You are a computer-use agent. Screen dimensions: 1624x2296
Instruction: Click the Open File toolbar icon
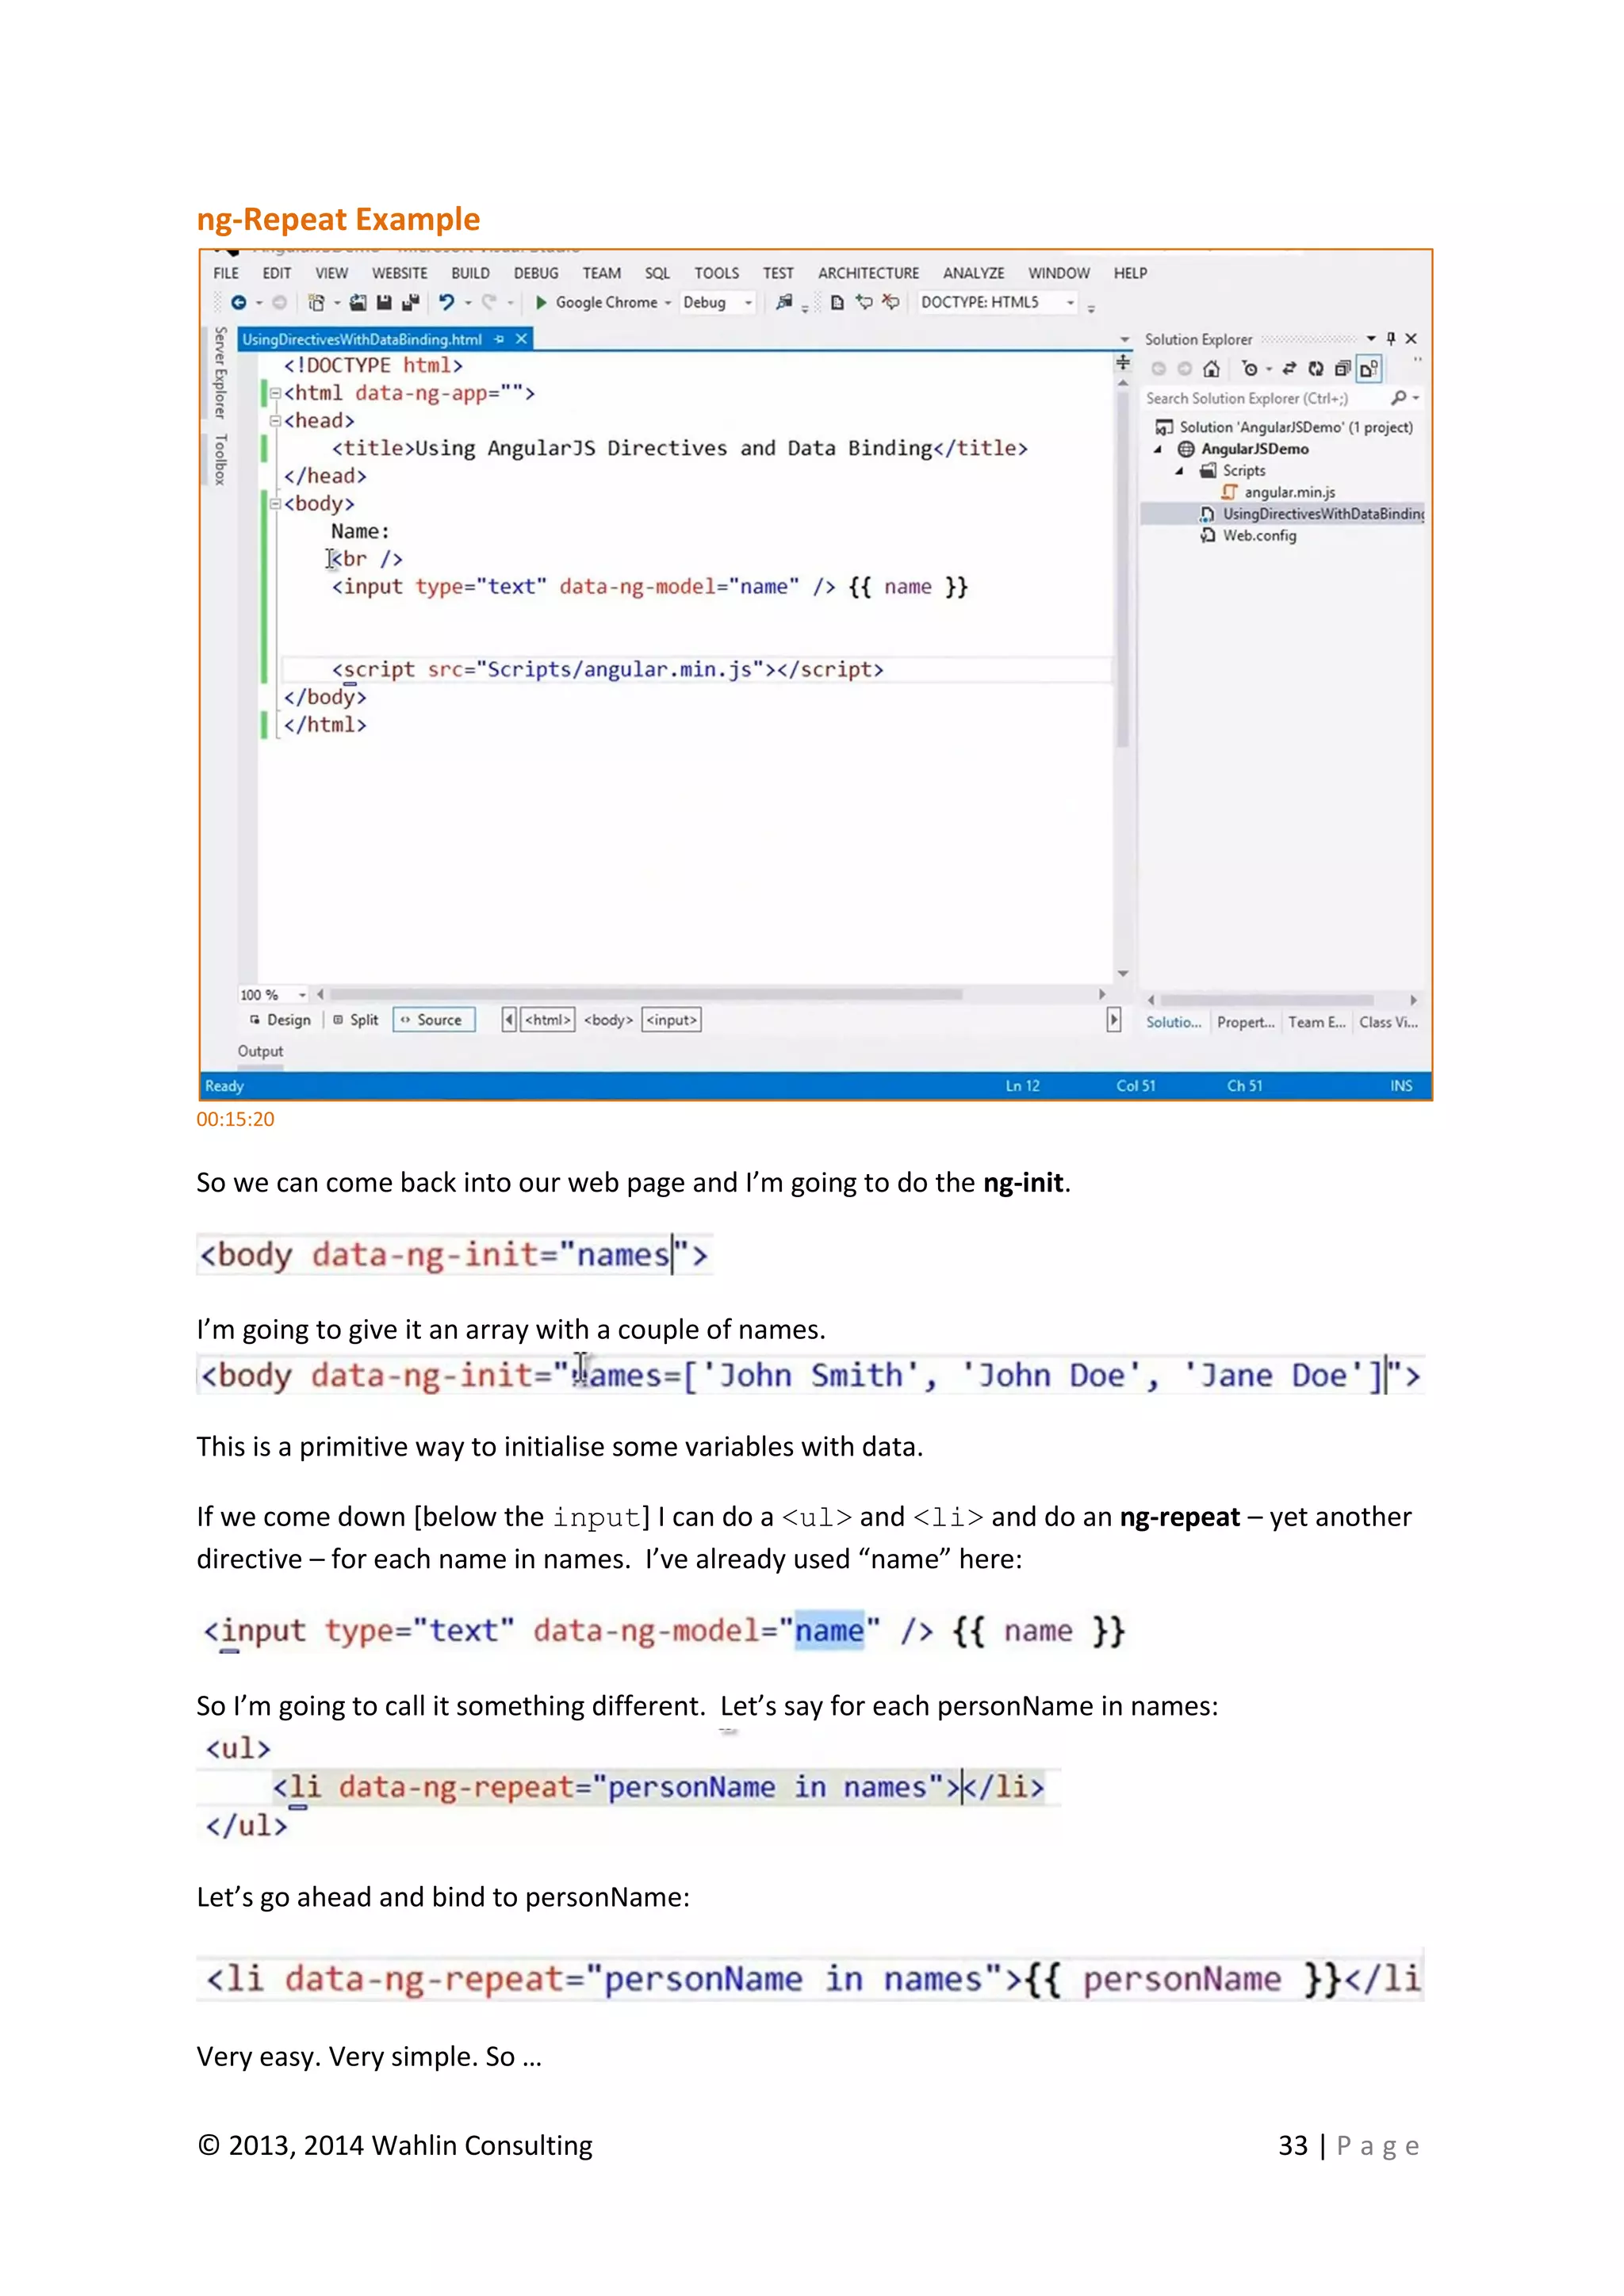pos(358,302)
